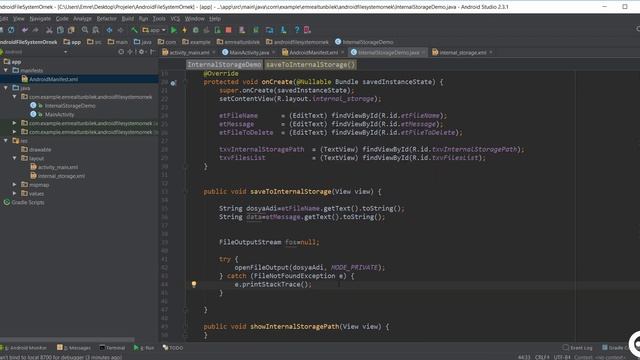
Task: Build project with the green hammer icon
Action: (x=134, y=30)
